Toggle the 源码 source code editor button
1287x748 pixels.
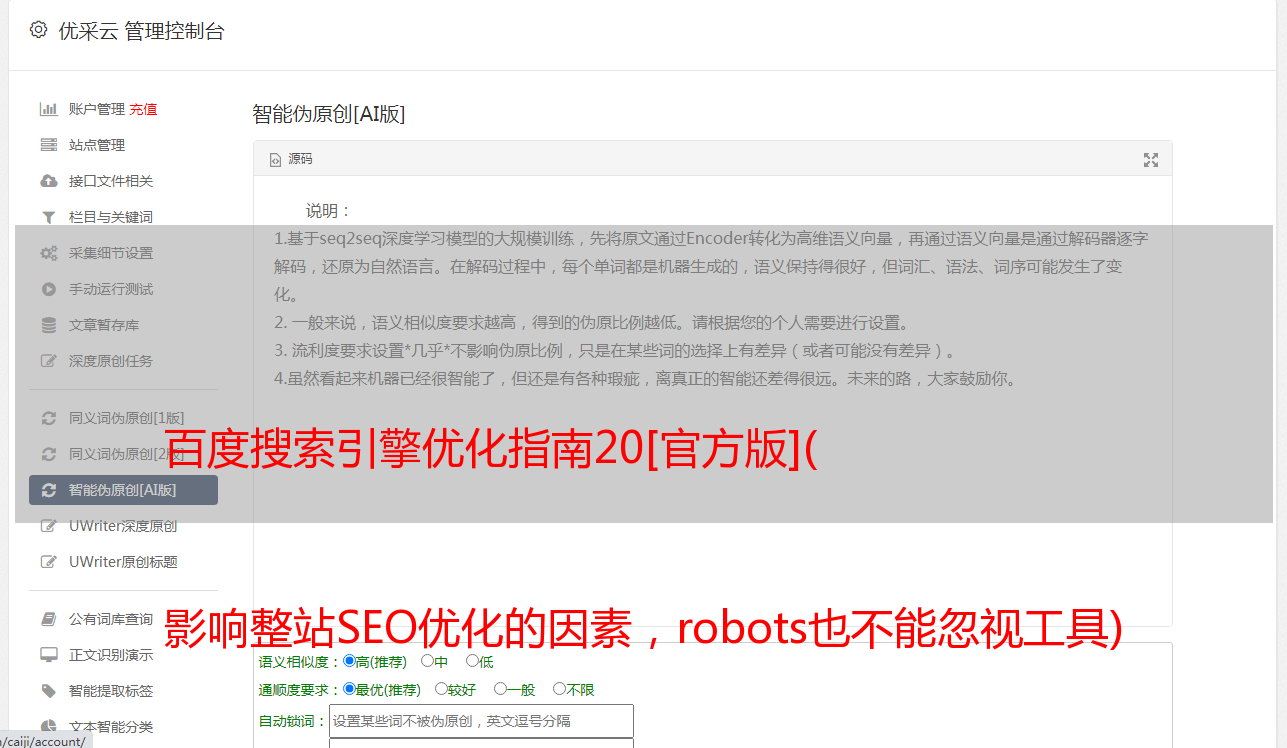[291, 159]
